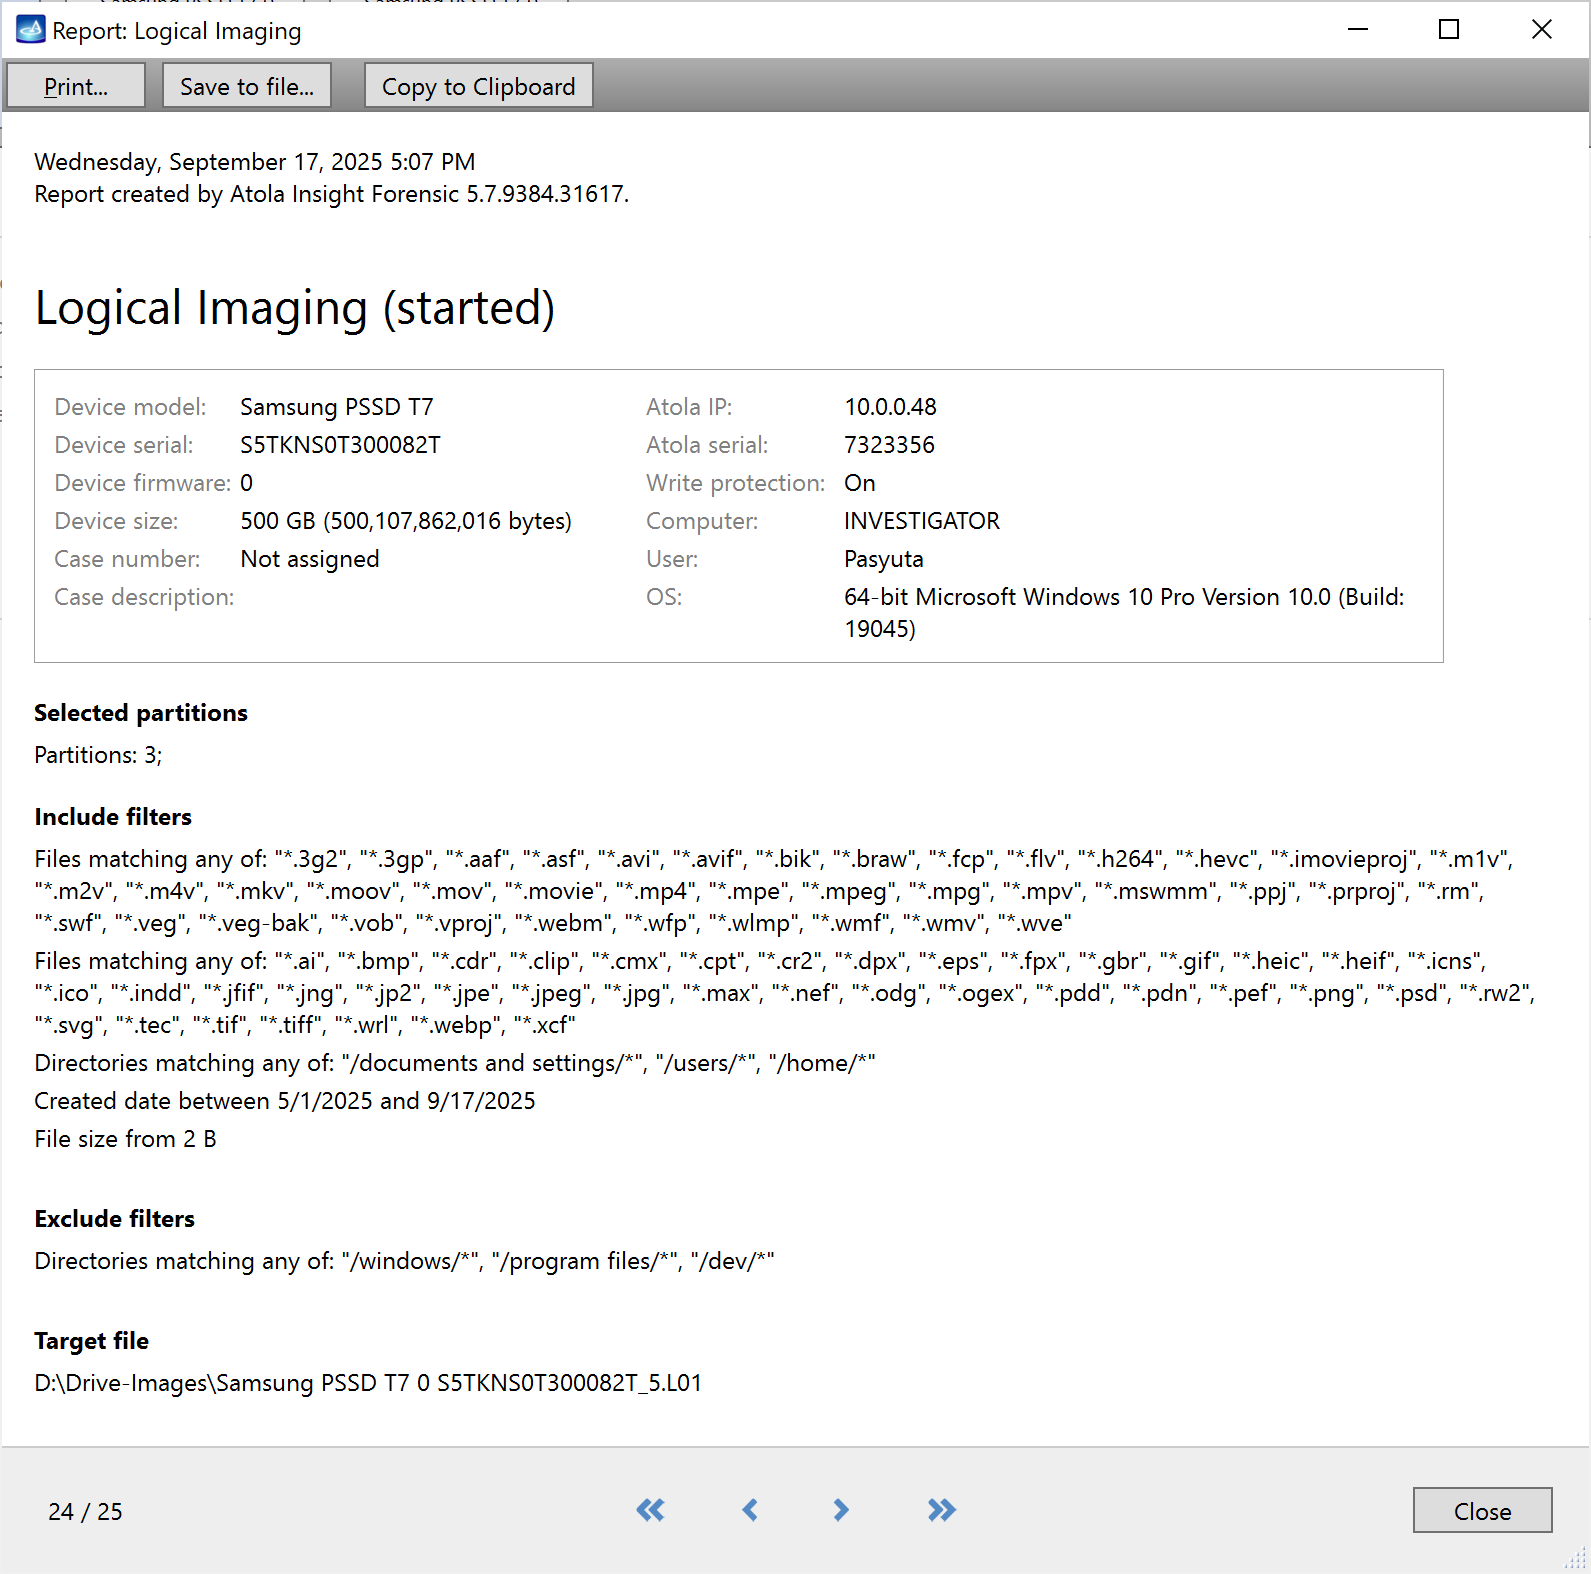Click the Target file heading
The image size is (1591, 1574).
pyautogui.click(x=91, y=1341)
